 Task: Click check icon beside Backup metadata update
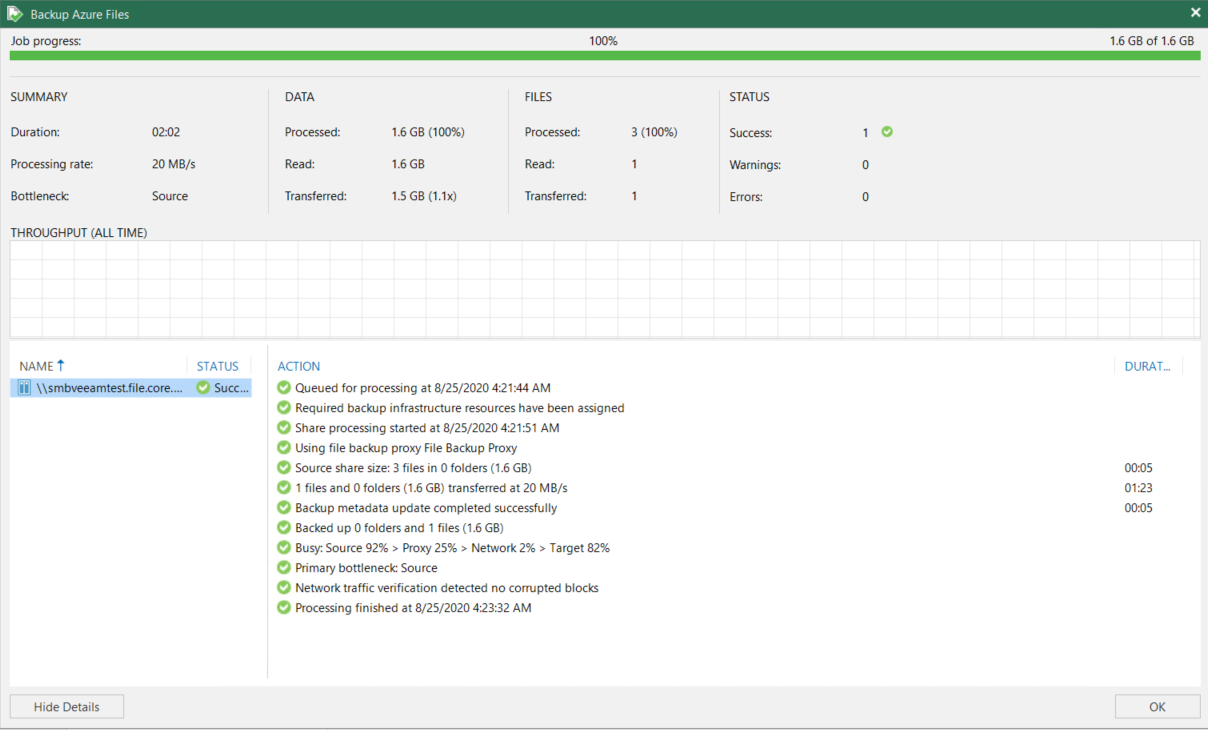(x=284, y=508)
